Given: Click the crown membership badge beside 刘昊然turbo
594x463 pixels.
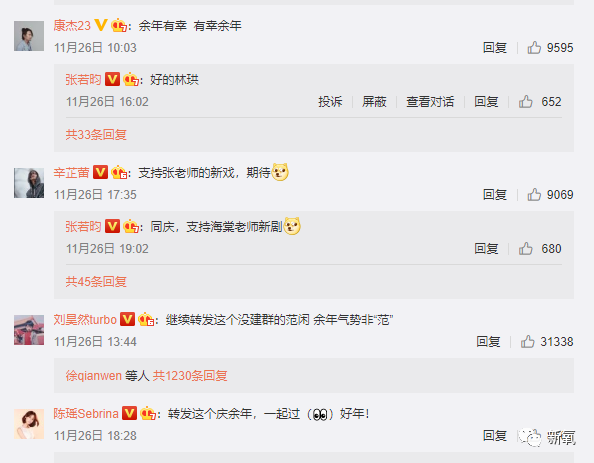Looking at the screenshot, I should [x=146, y=319].
